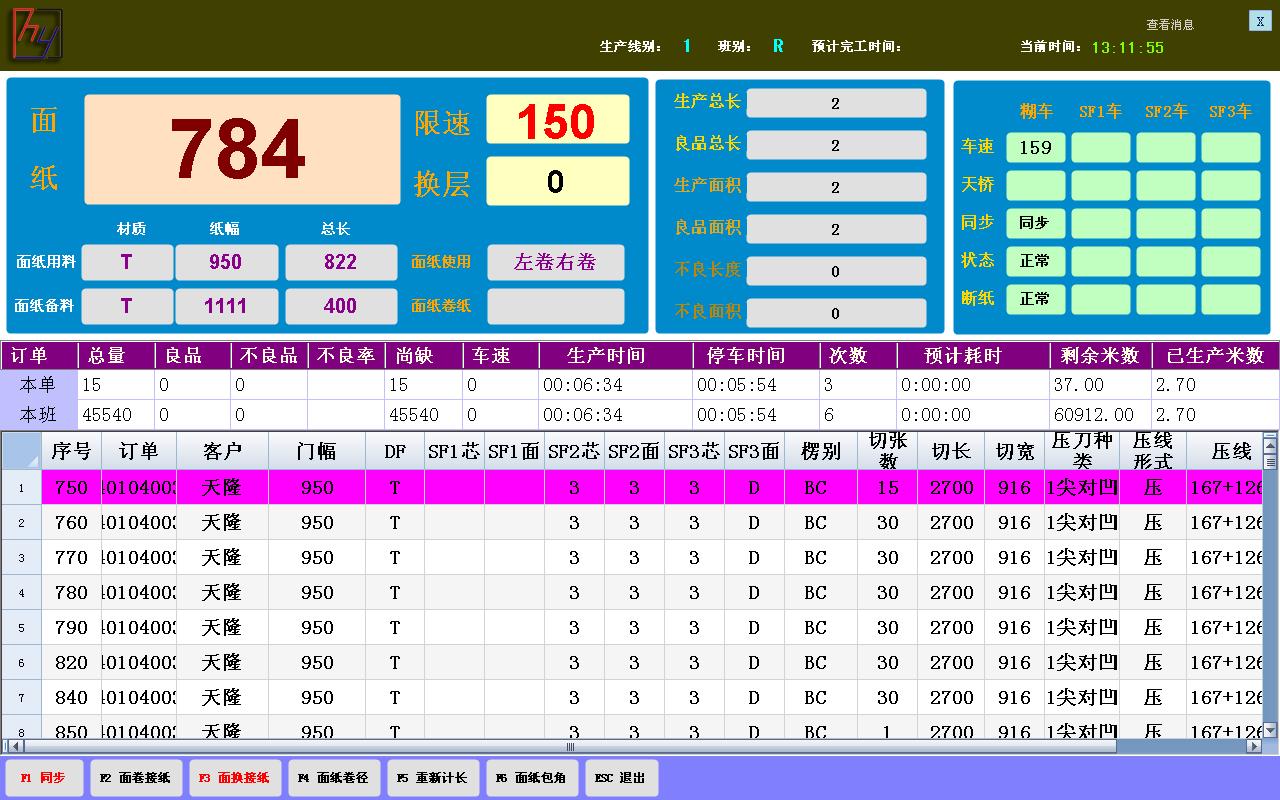
Task: Click the vertical scrollbar down arrow
Action: click(1270, 730)
